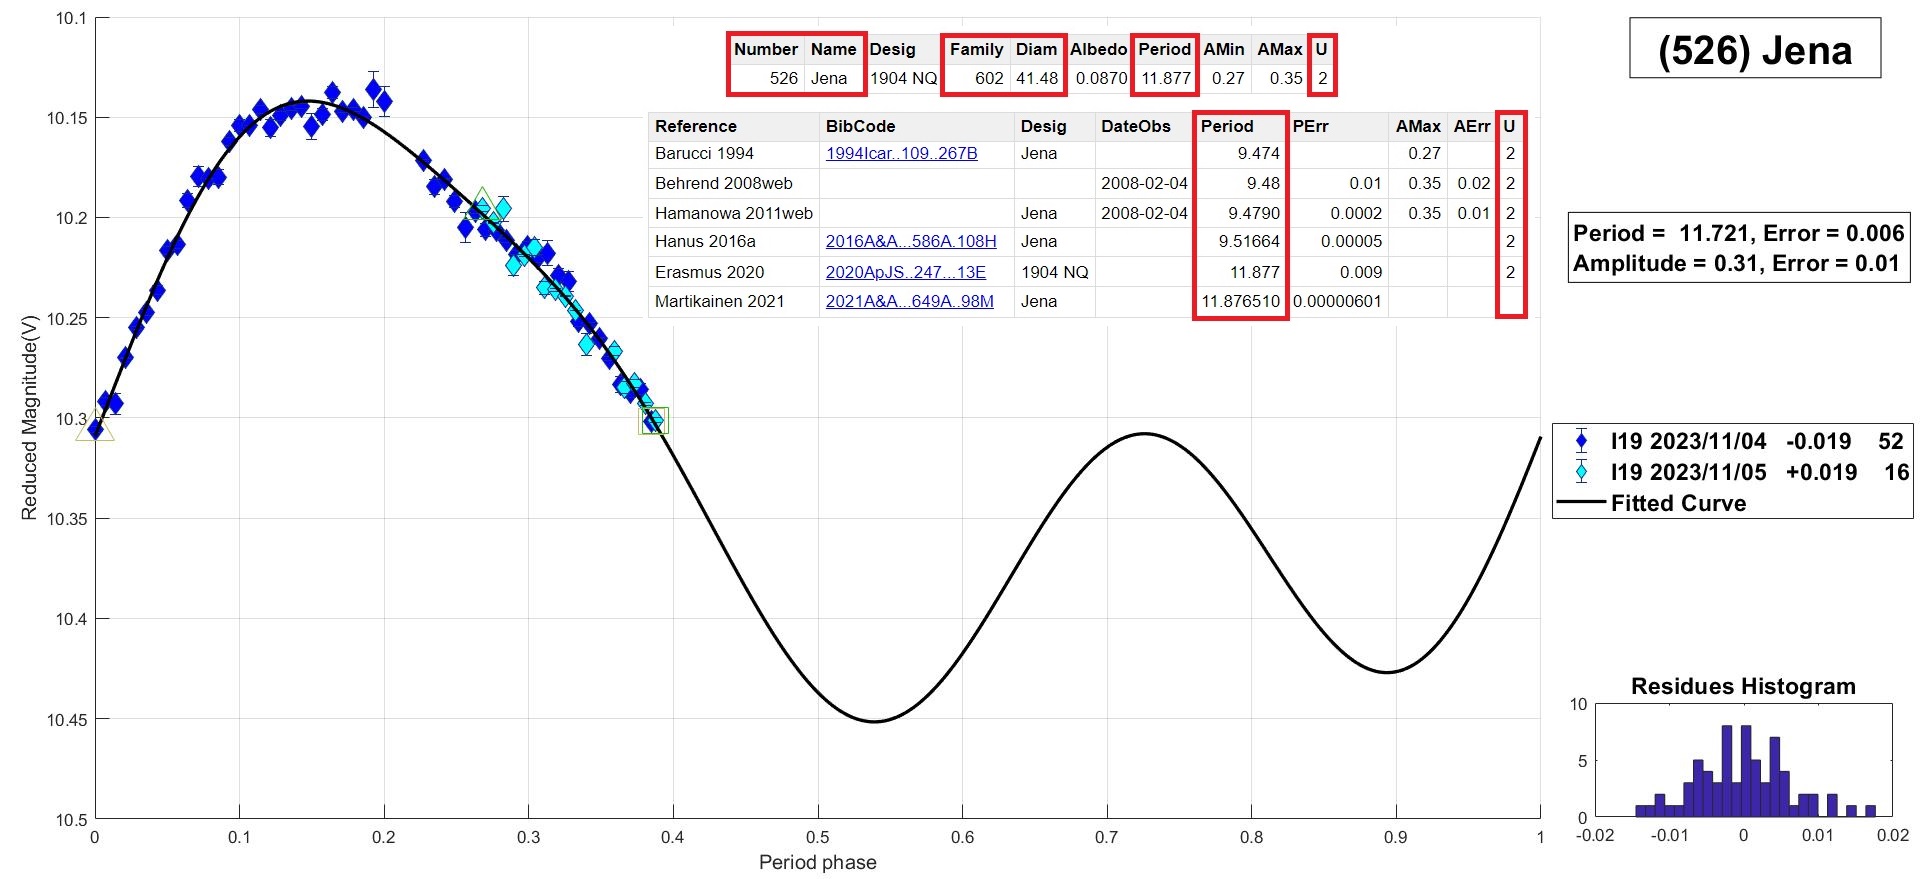Select the period value '9.51664'
This screenshot has width=1920, height=879.
pyautogui.click(x=1249, y=242)
